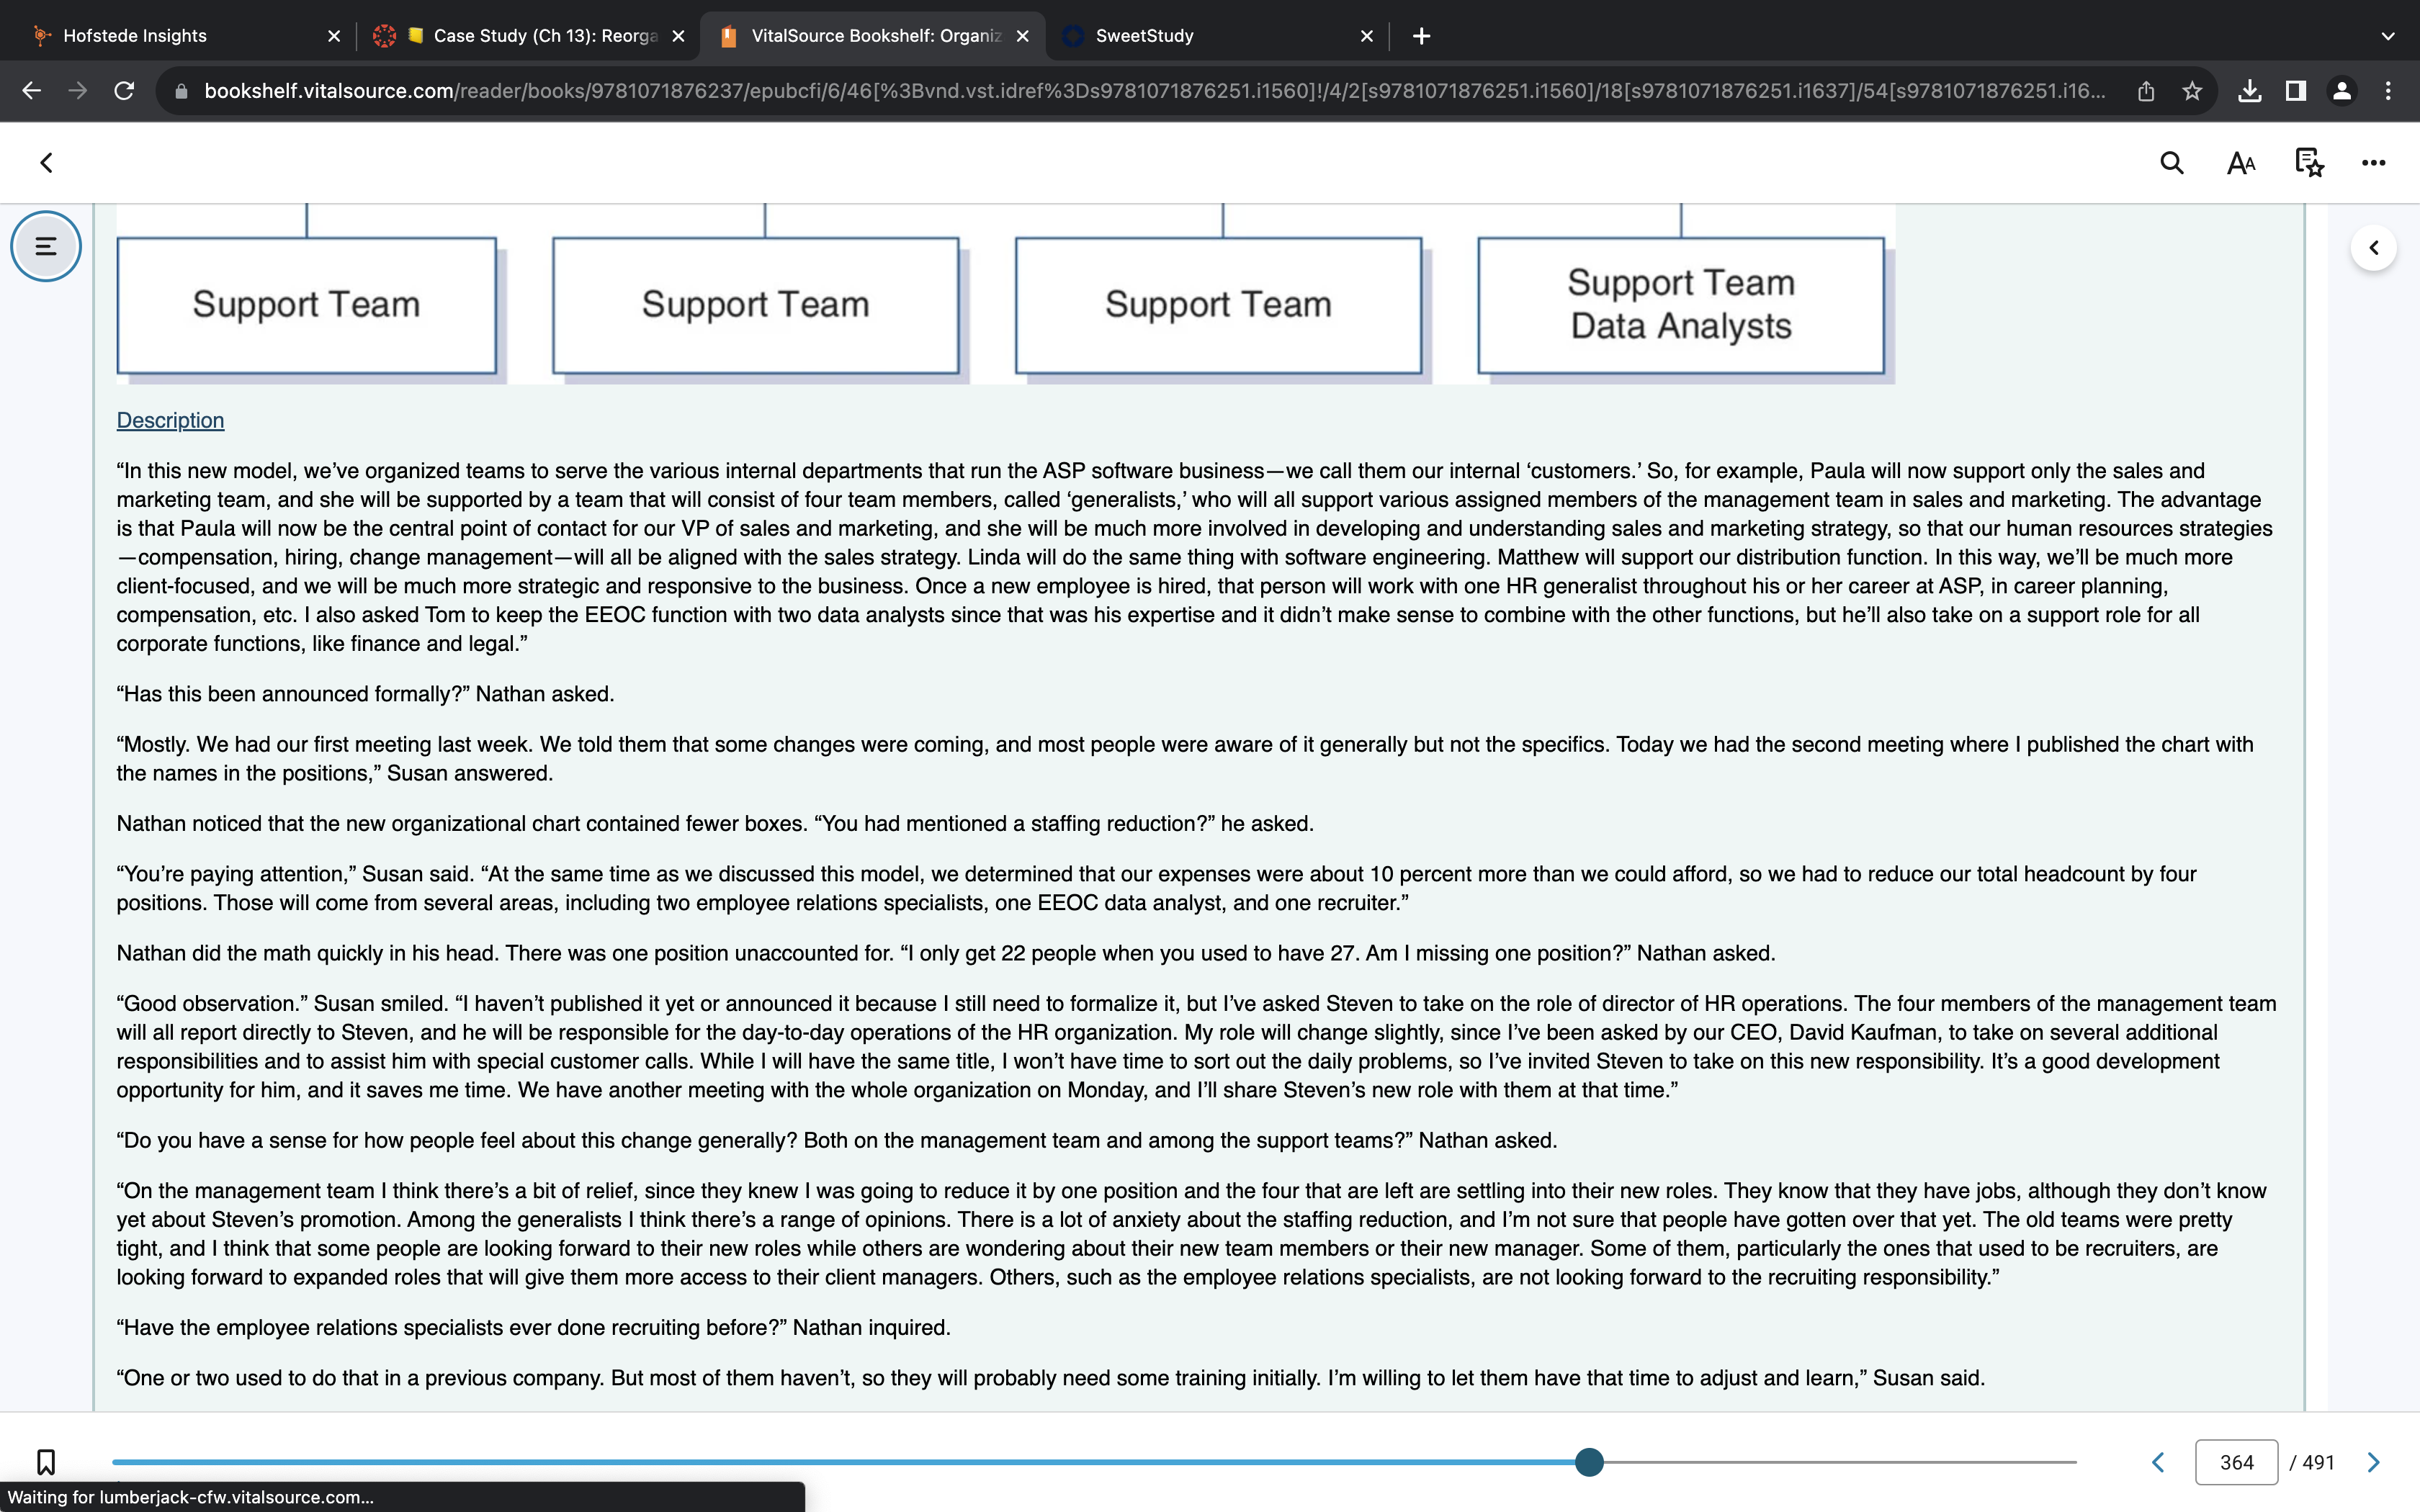
Task: Open table of contents
Action: click(x=46, y=246)
